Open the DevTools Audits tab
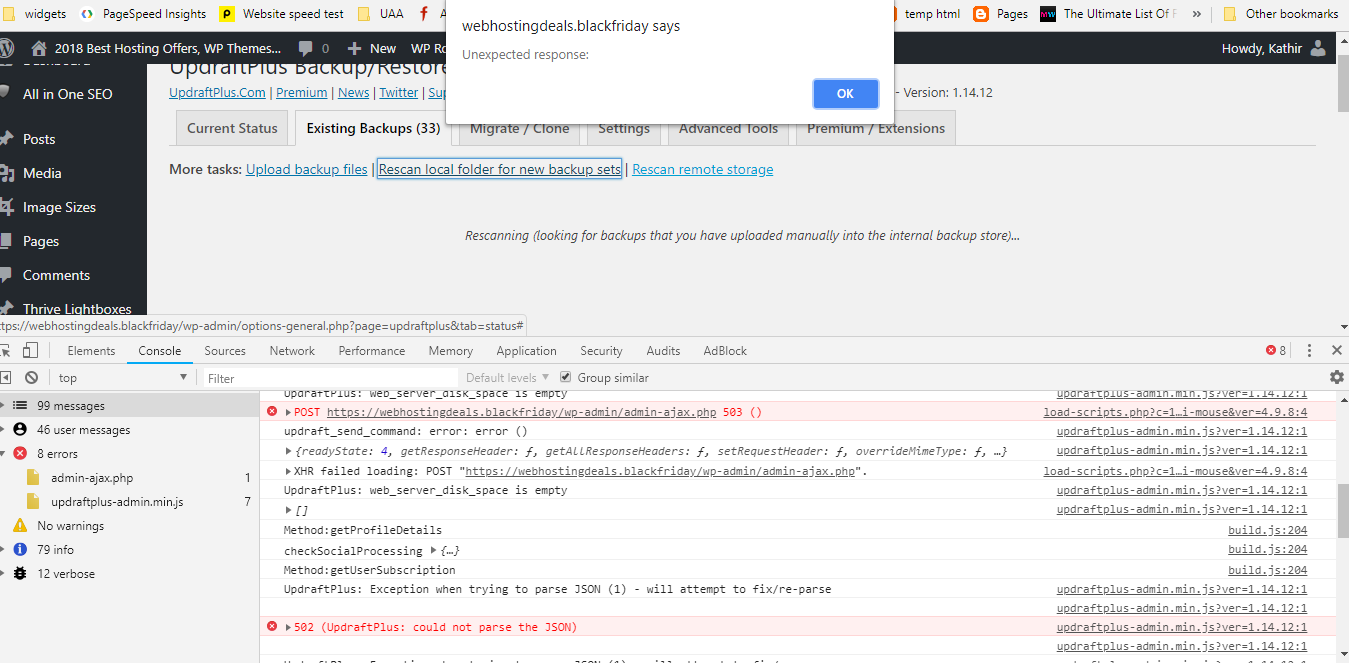The image size is (1349, 663). pos(663,351)
